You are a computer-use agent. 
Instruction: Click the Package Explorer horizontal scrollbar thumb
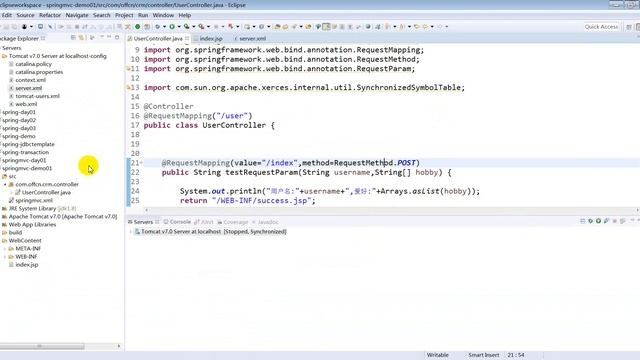tap(42, 346)
